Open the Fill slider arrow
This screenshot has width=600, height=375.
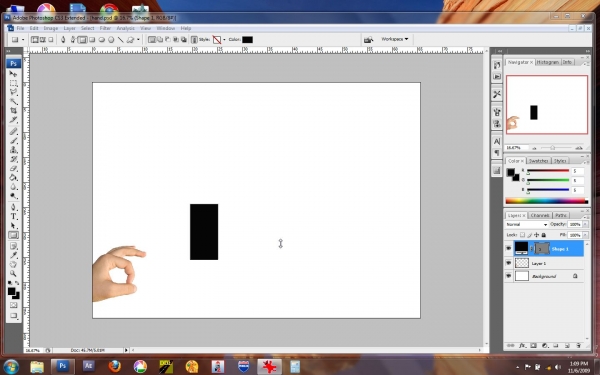[585, 235]
